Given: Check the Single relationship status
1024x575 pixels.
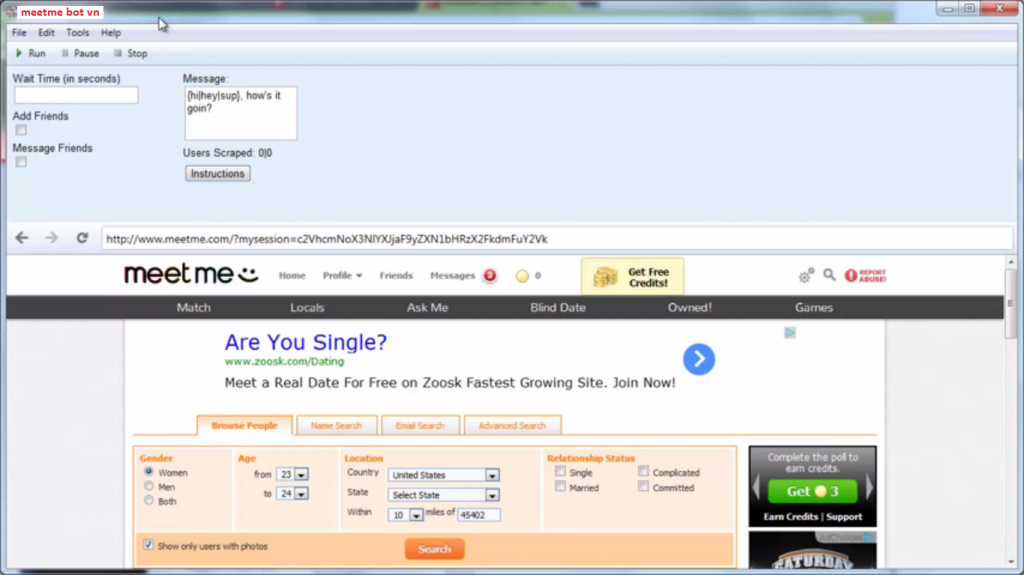Looking at the screenshot, I should [560, 471].
